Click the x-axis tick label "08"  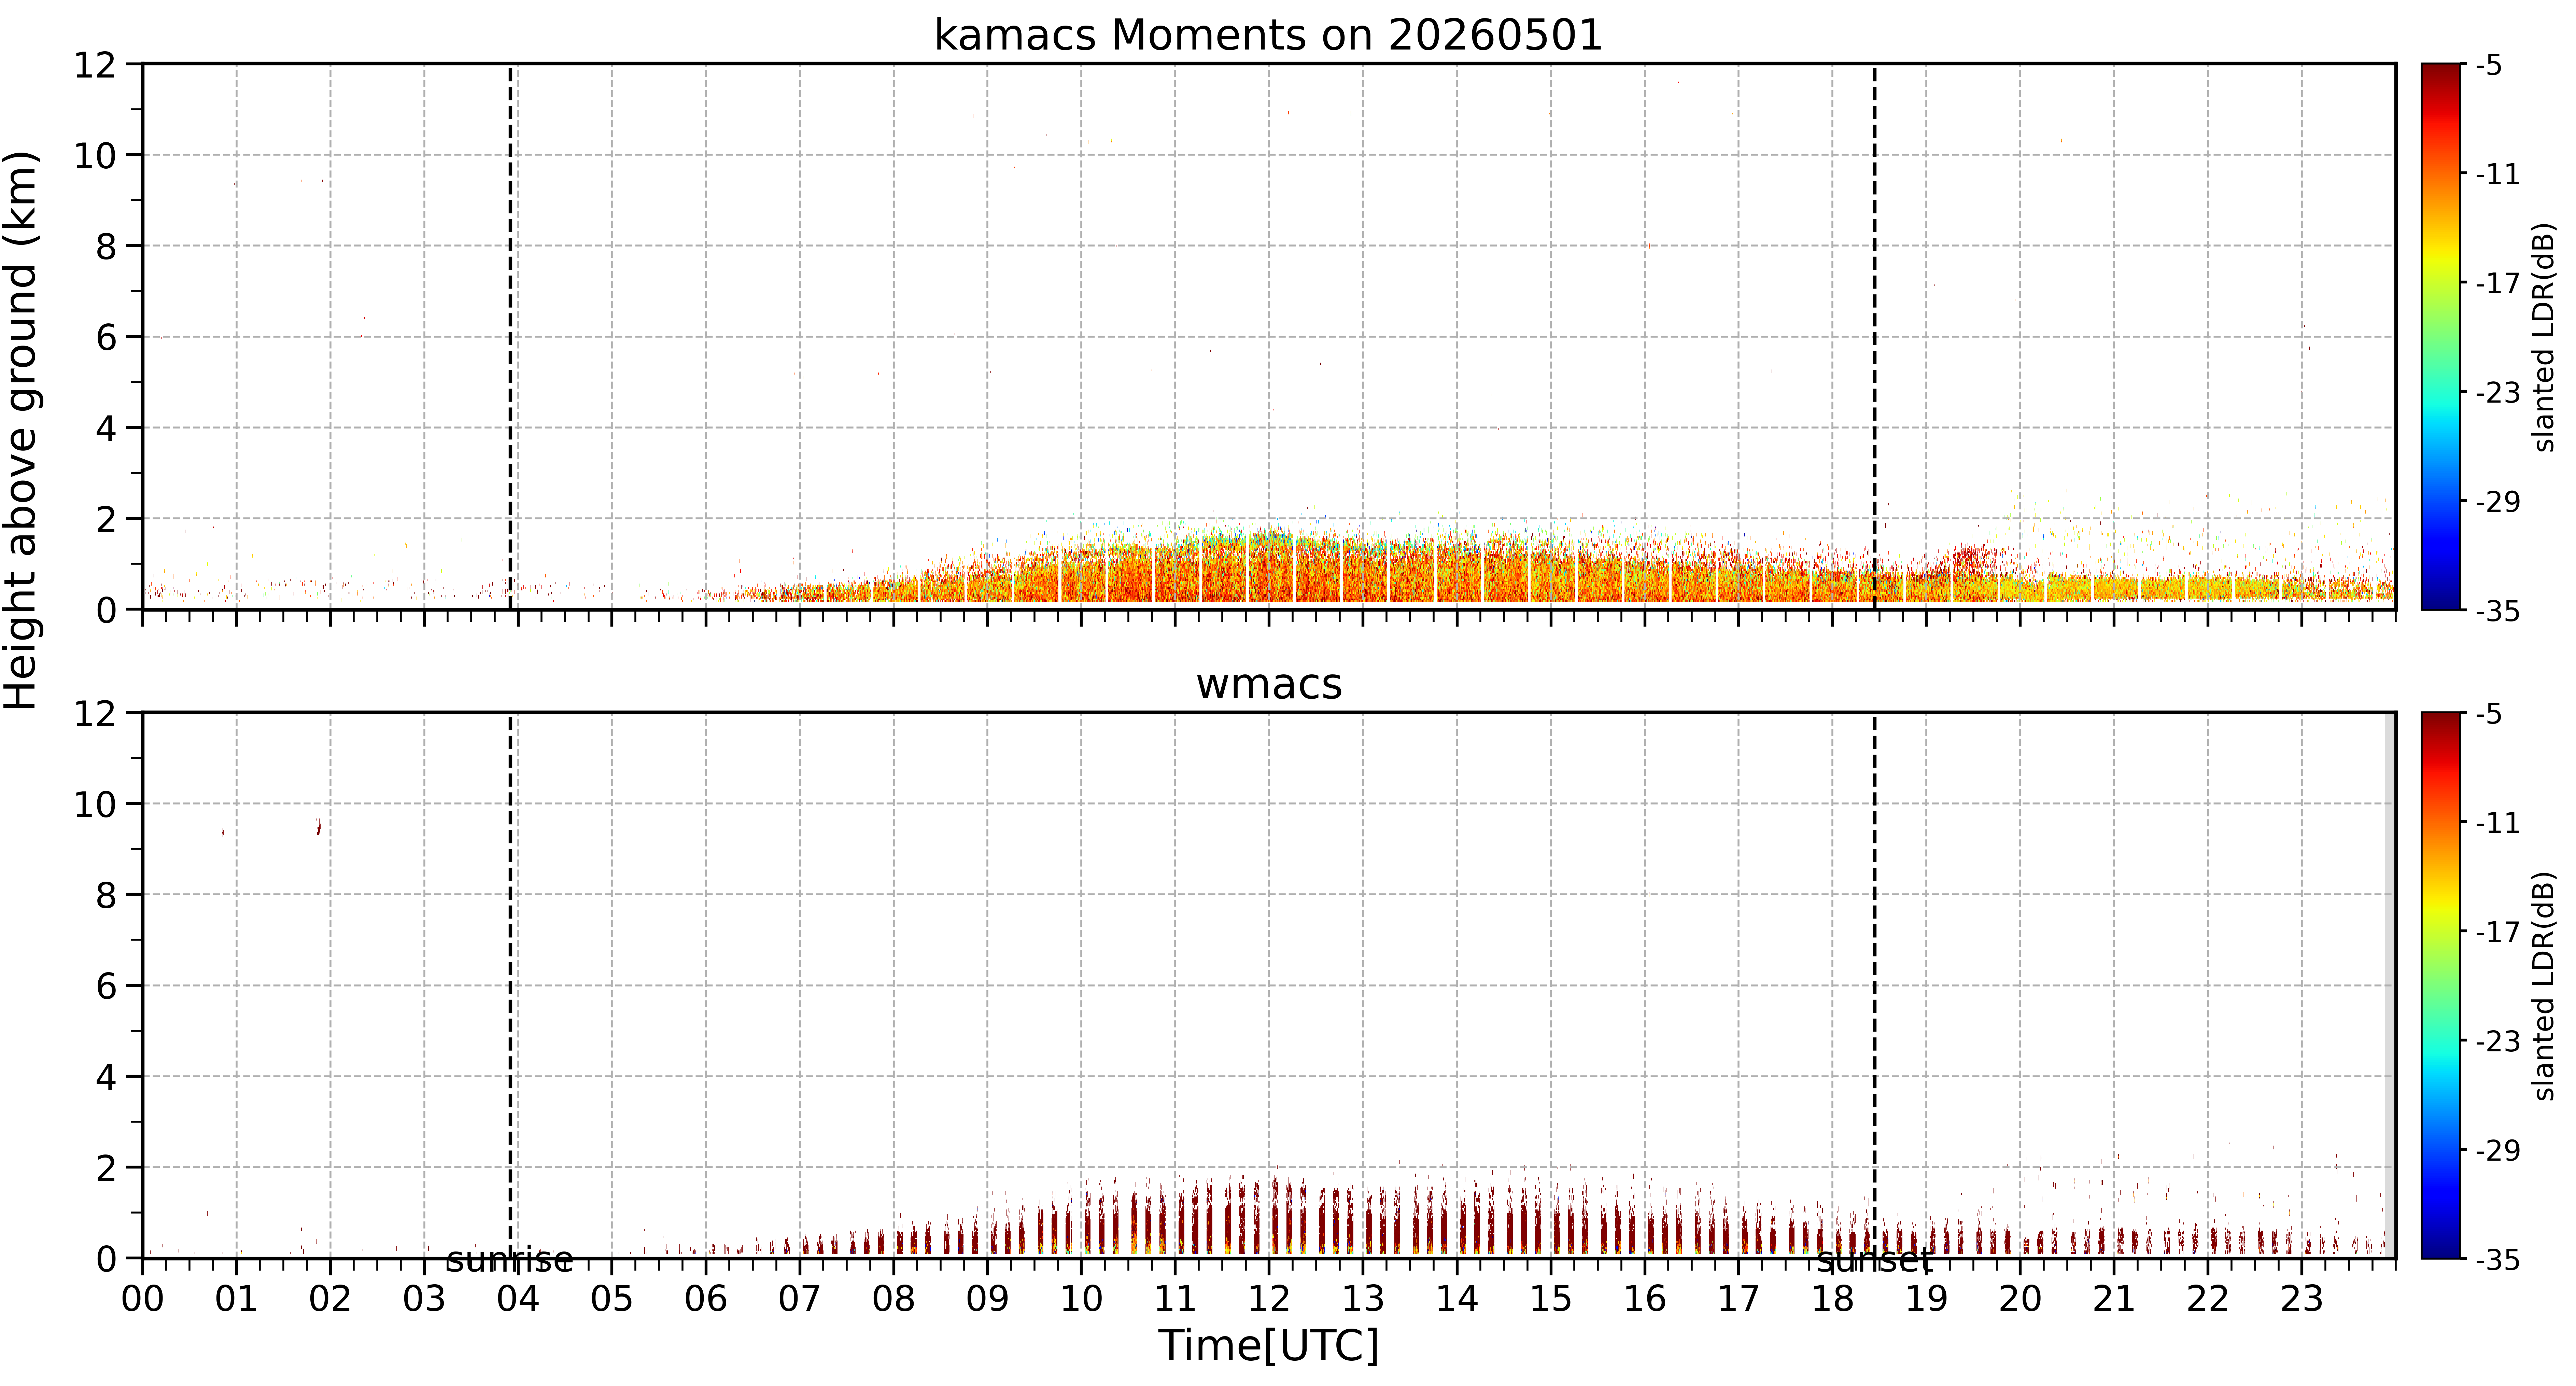pos(894,1299)
